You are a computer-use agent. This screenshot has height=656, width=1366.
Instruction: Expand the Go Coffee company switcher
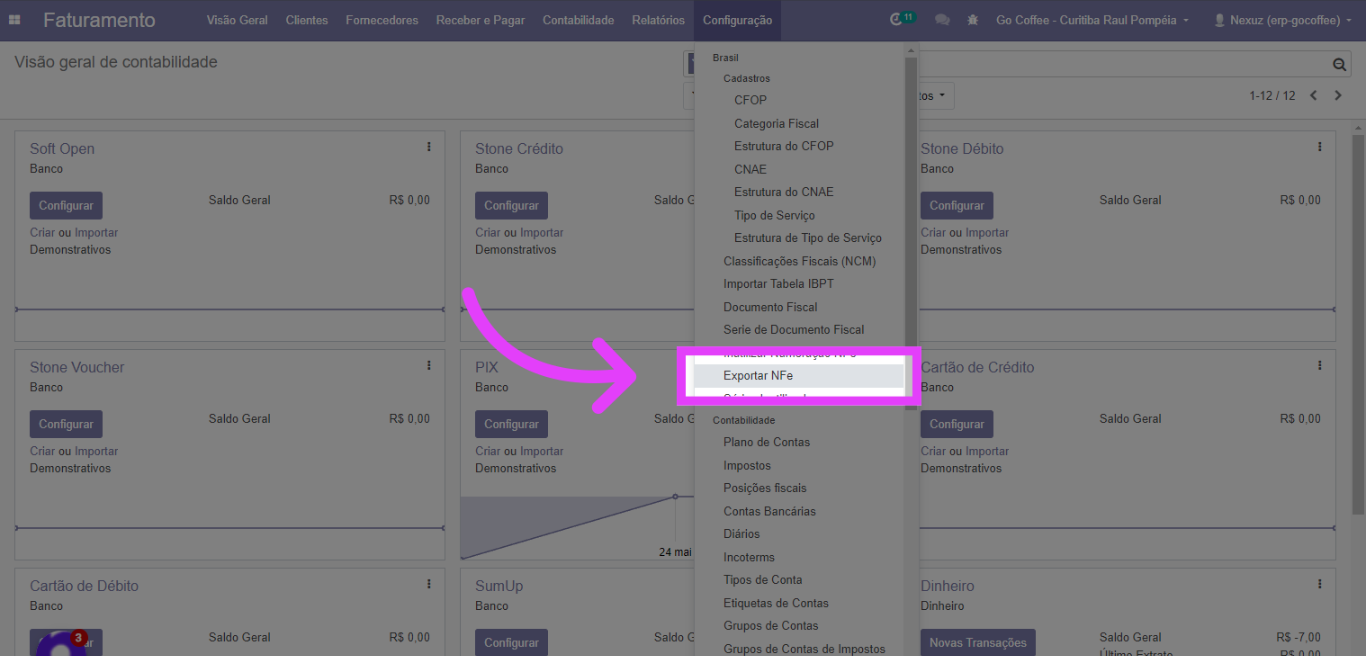1092,20
